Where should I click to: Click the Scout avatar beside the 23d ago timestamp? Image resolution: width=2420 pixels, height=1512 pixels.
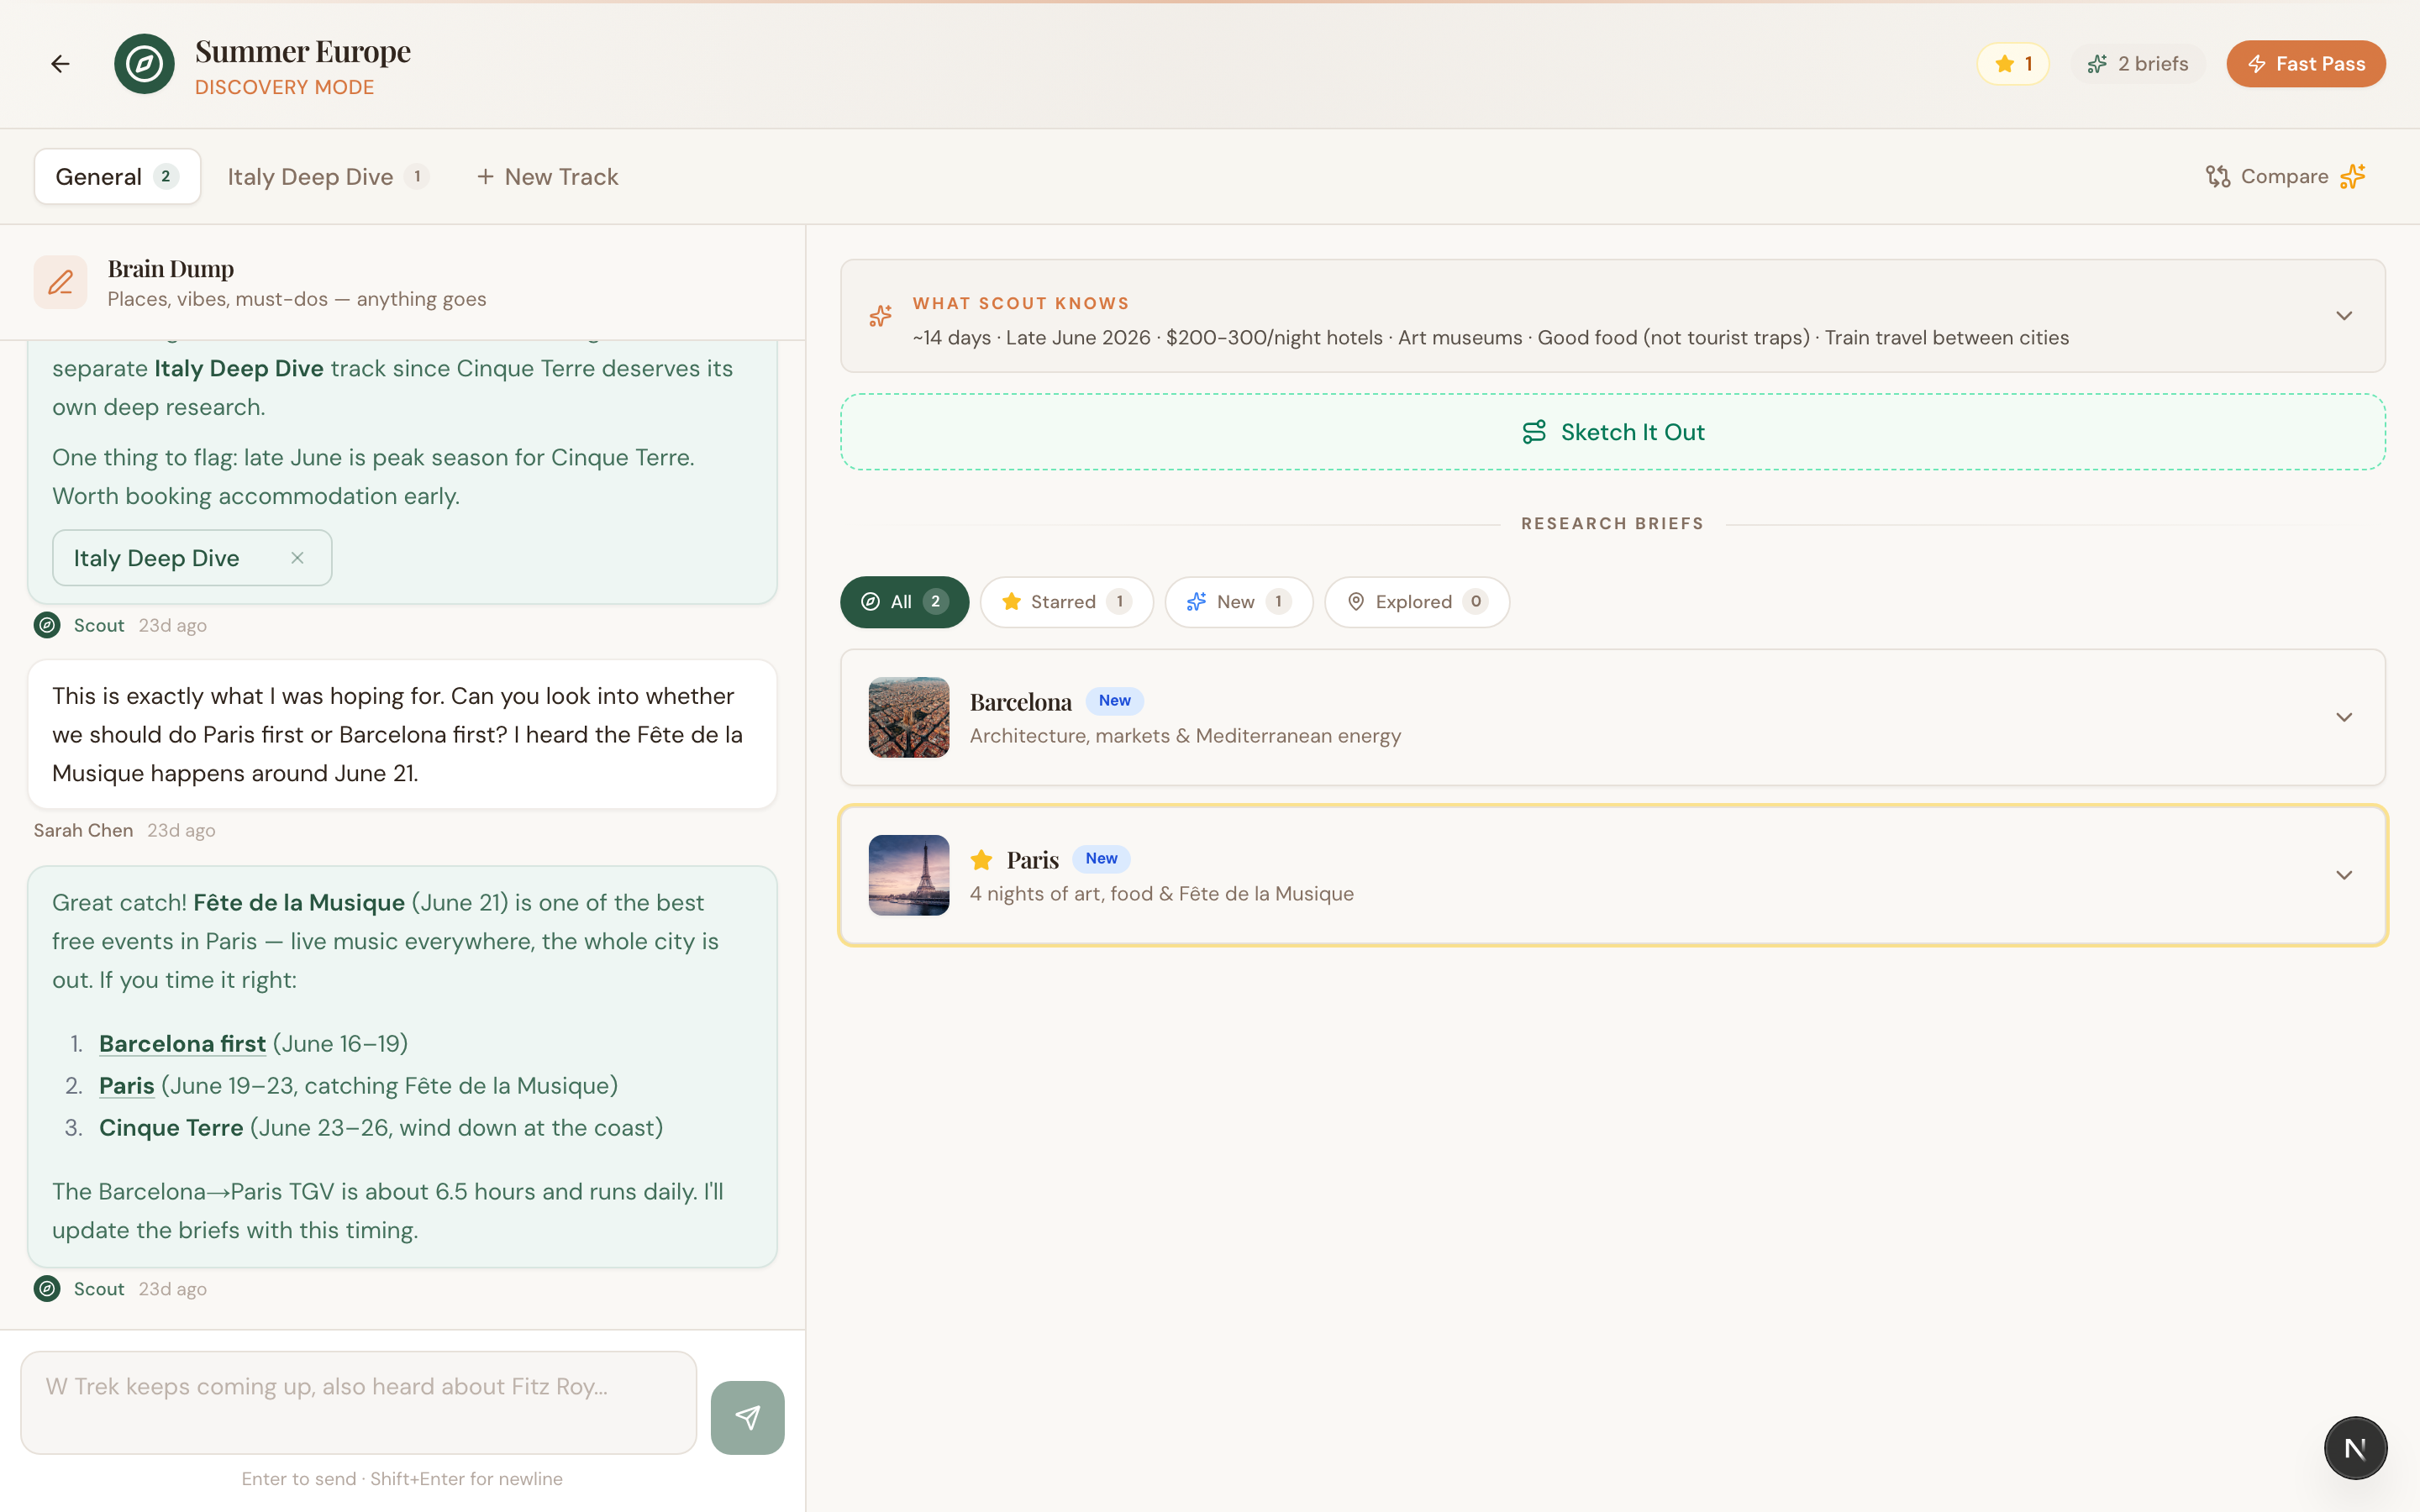coord(47,625)
